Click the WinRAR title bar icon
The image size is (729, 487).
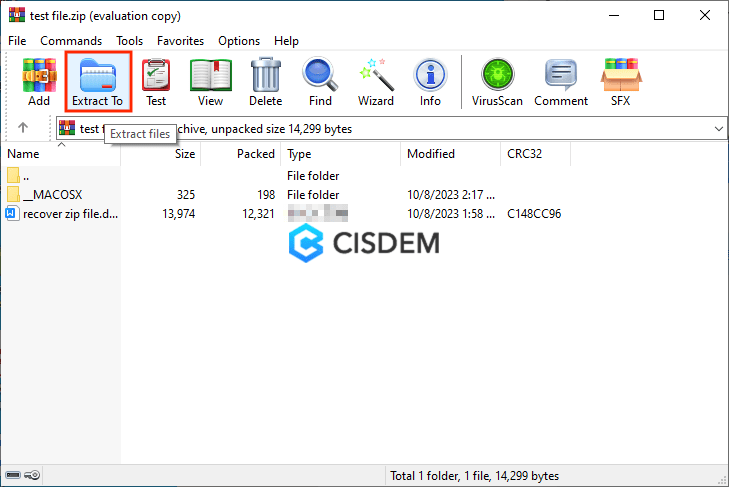click(x=17, y=15)
